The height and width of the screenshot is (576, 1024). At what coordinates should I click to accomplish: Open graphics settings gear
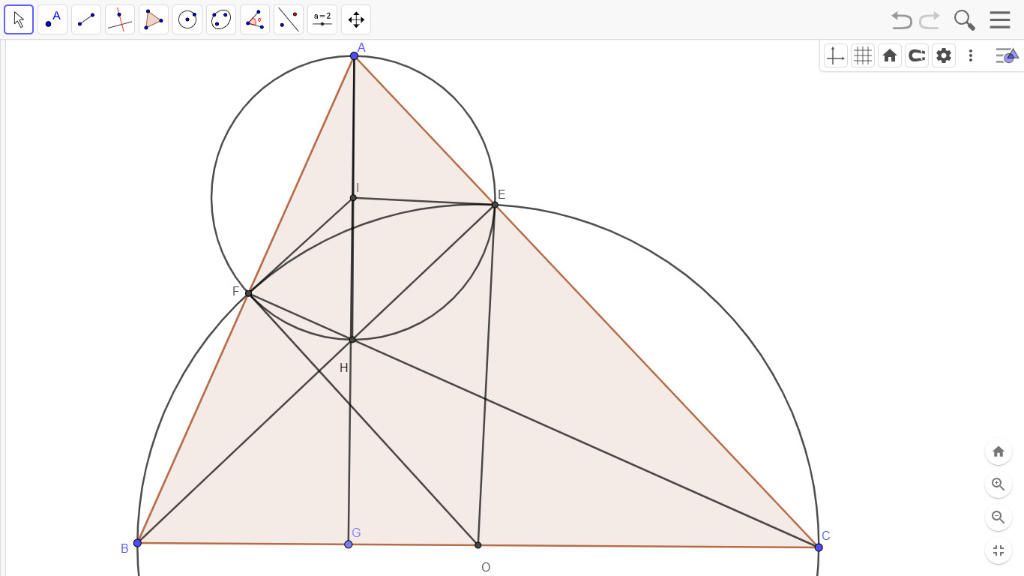pos(944,56)
